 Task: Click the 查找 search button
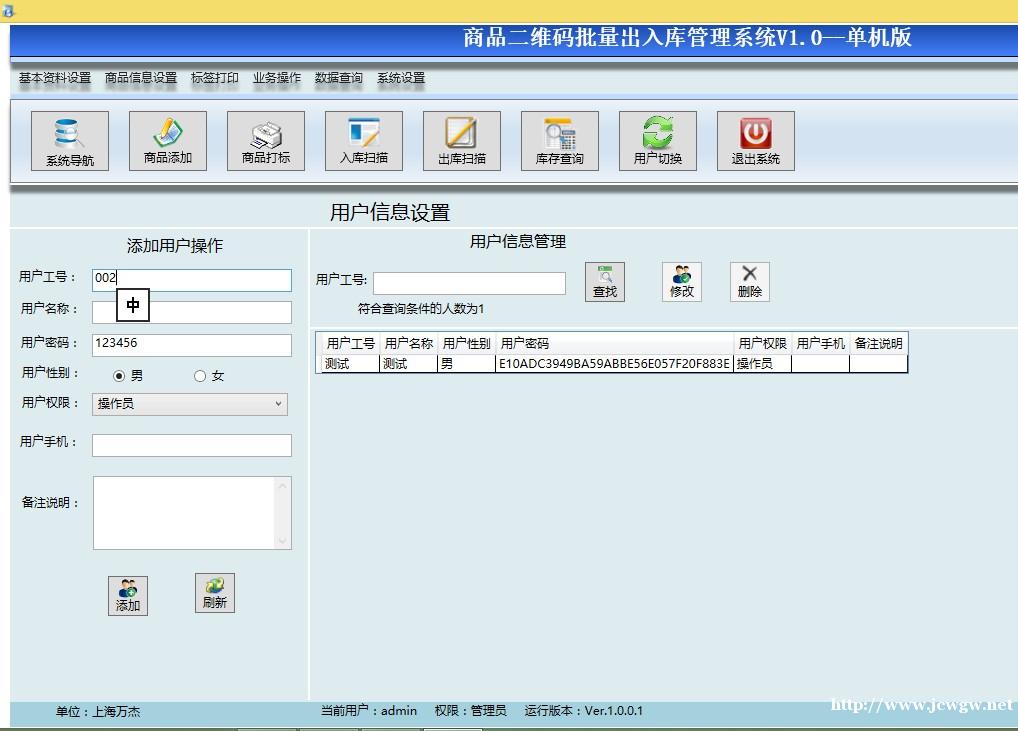(x=605, y=282)
